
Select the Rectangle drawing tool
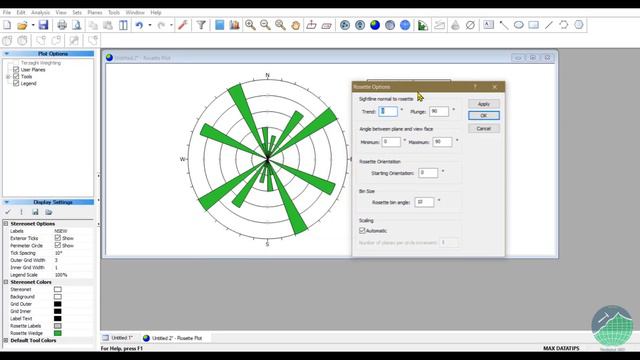(x=533, y=25)
